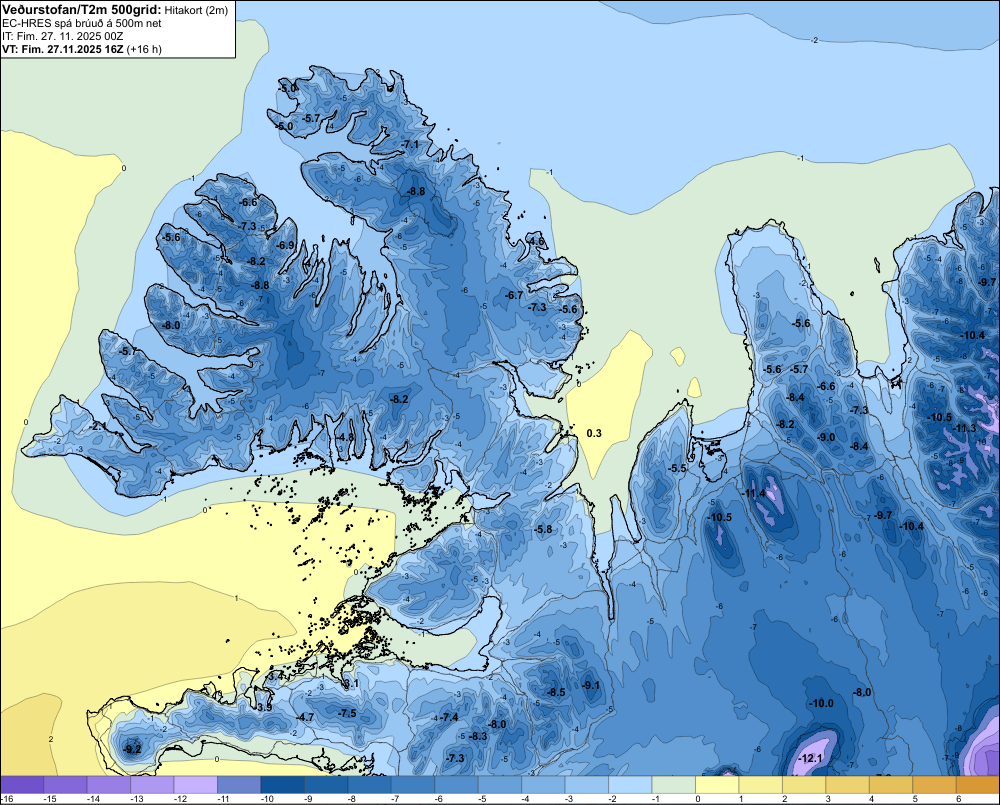Click the legend scale label -5
1000x805 pixels.
click(x=483, y=799)
